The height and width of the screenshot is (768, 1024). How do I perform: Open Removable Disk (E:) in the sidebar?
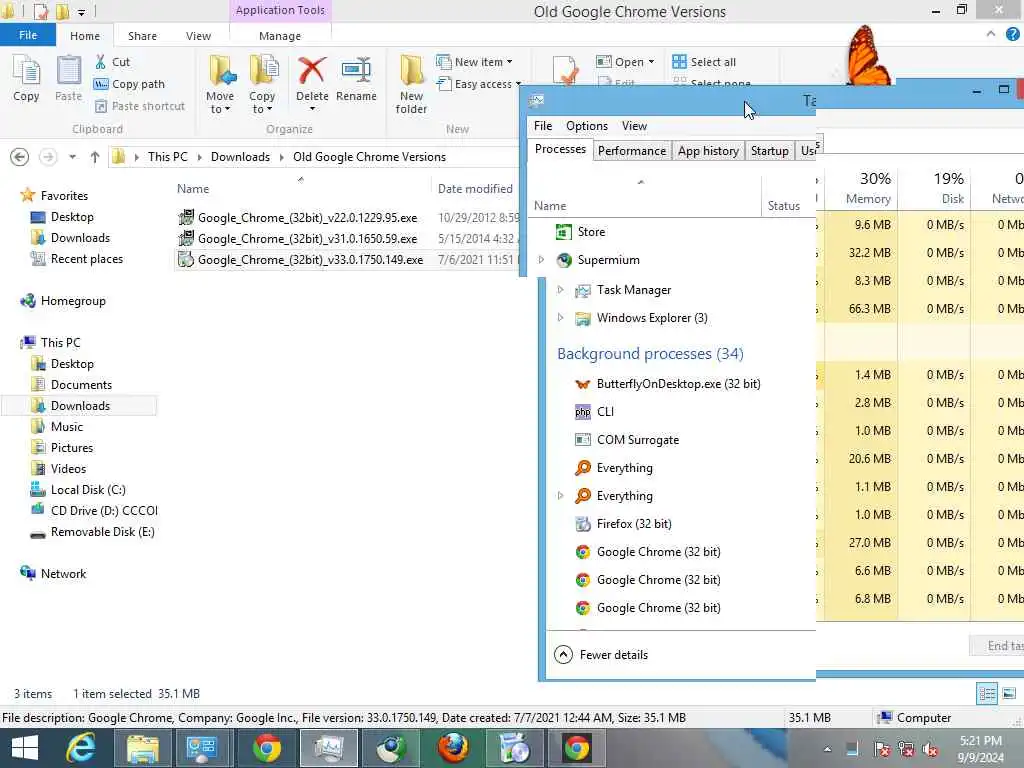[x=92, y=532]
